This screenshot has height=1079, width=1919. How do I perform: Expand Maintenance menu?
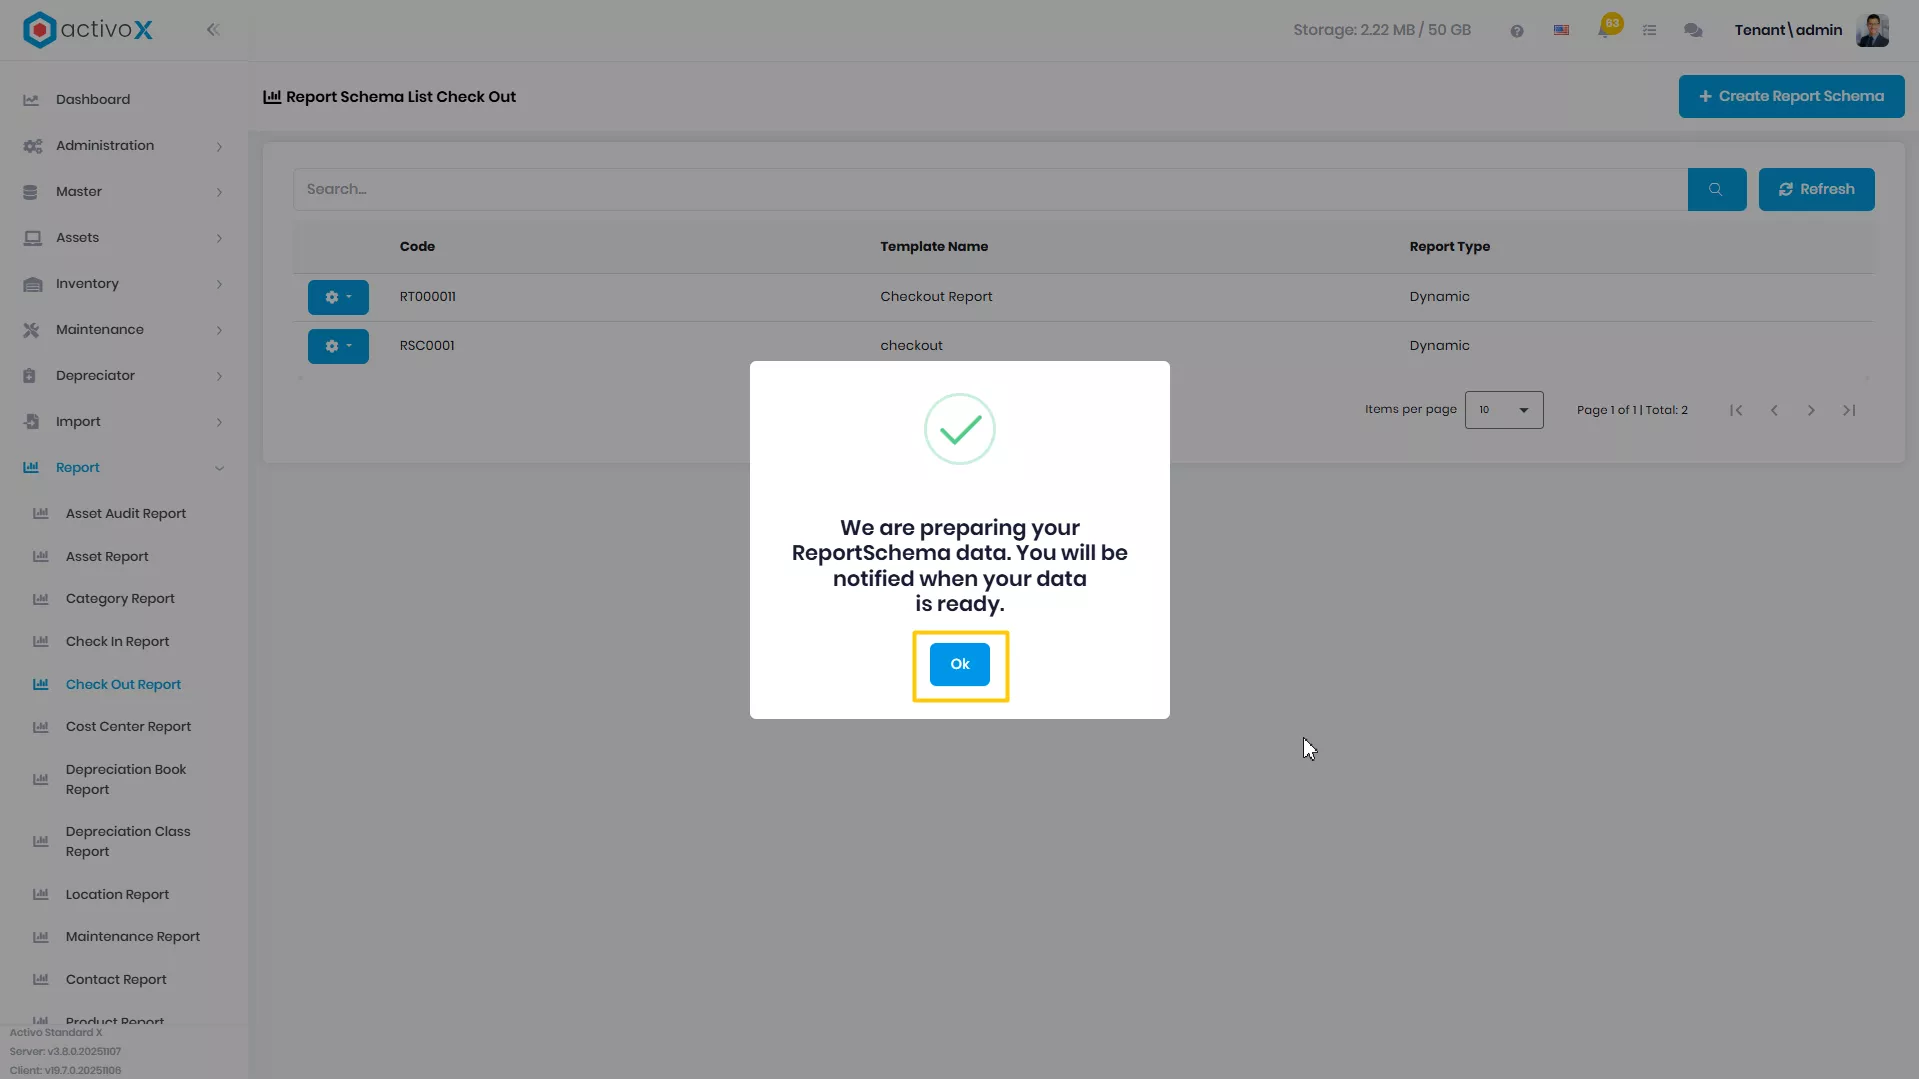pyautogui.click(x=123, y=330)
